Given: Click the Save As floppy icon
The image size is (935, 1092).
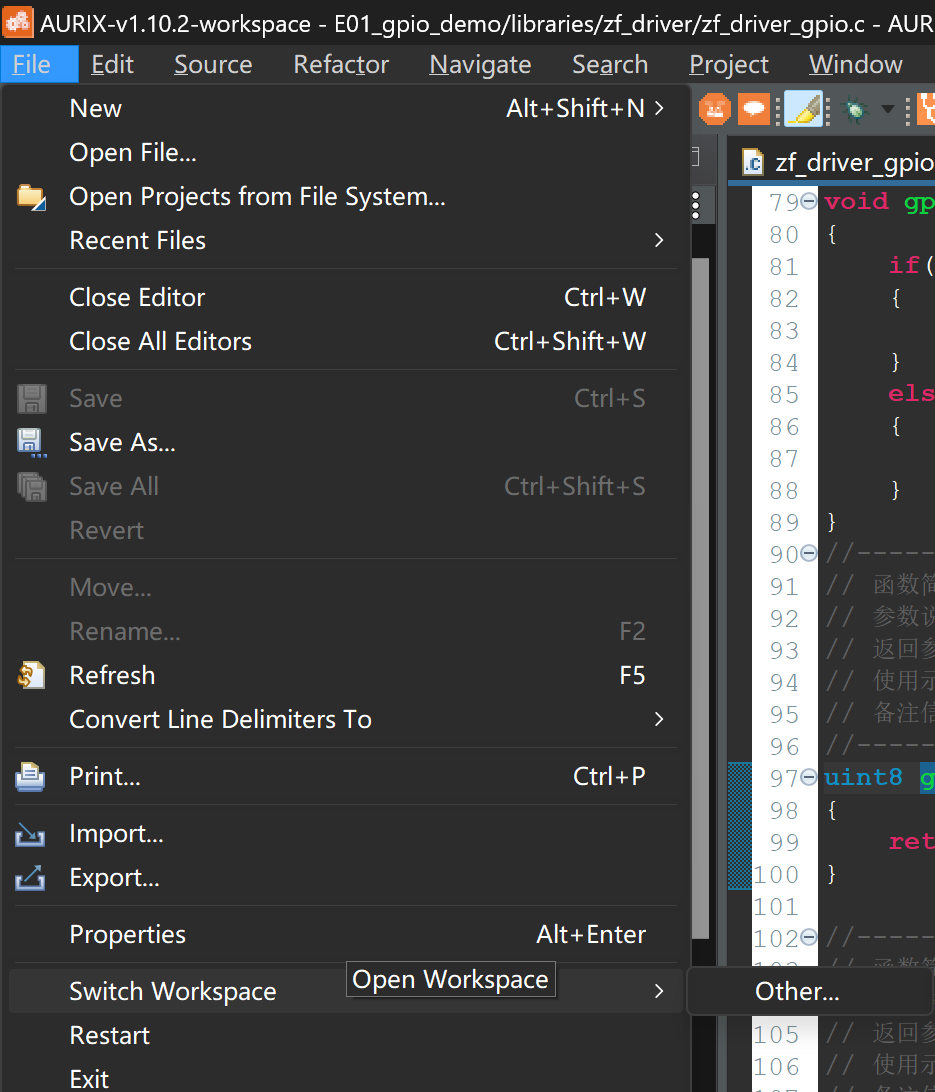Looking at the screenshot, I should point(31,443).
